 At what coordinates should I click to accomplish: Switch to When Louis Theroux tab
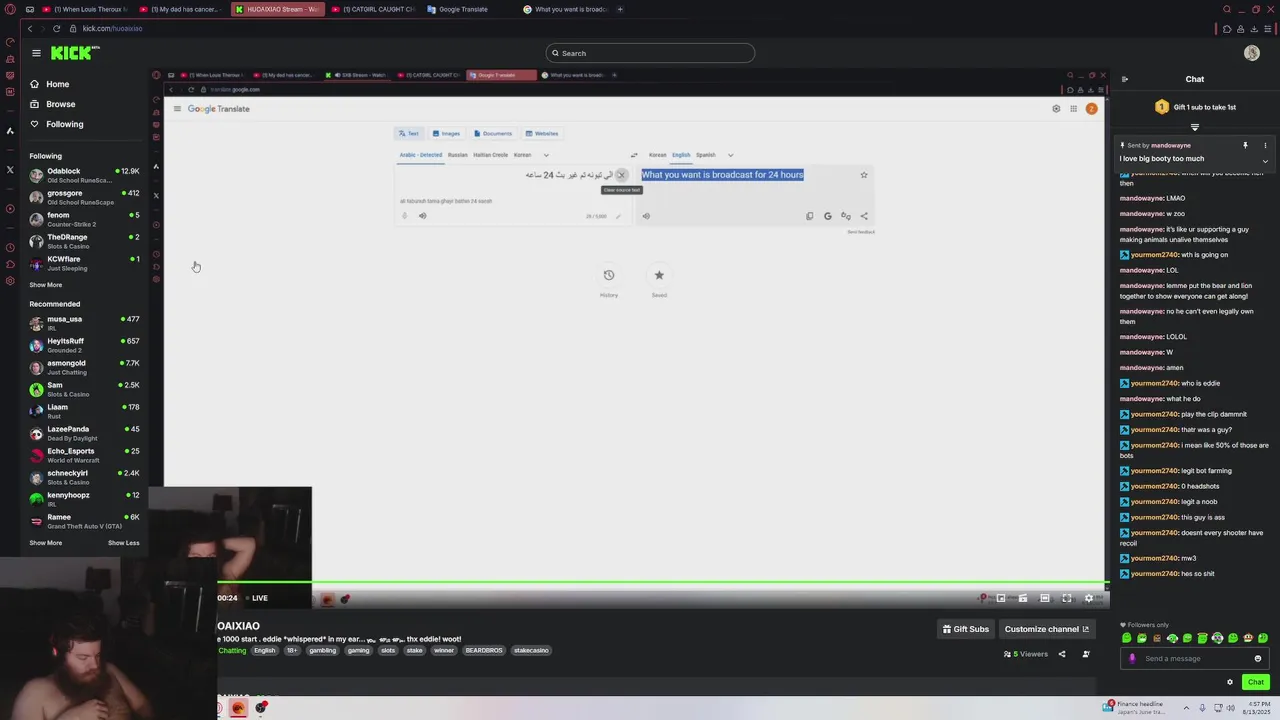tap(85, 9)
